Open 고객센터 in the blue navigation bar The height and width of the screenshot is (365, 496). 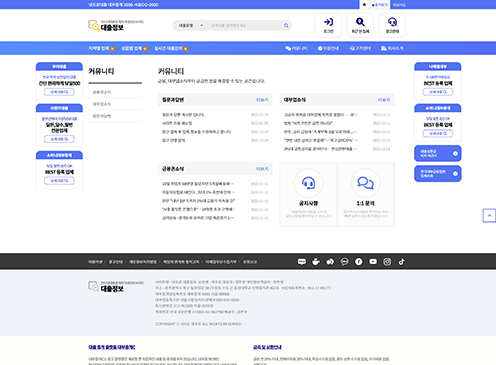tap(360, 48)
